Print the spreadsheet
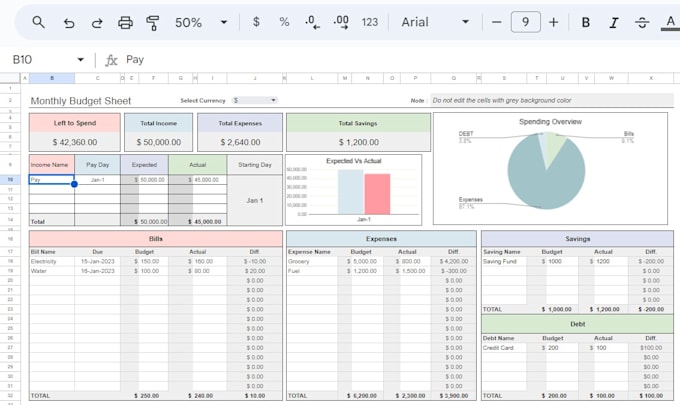680x405 pixels. (x=125, y=23)
